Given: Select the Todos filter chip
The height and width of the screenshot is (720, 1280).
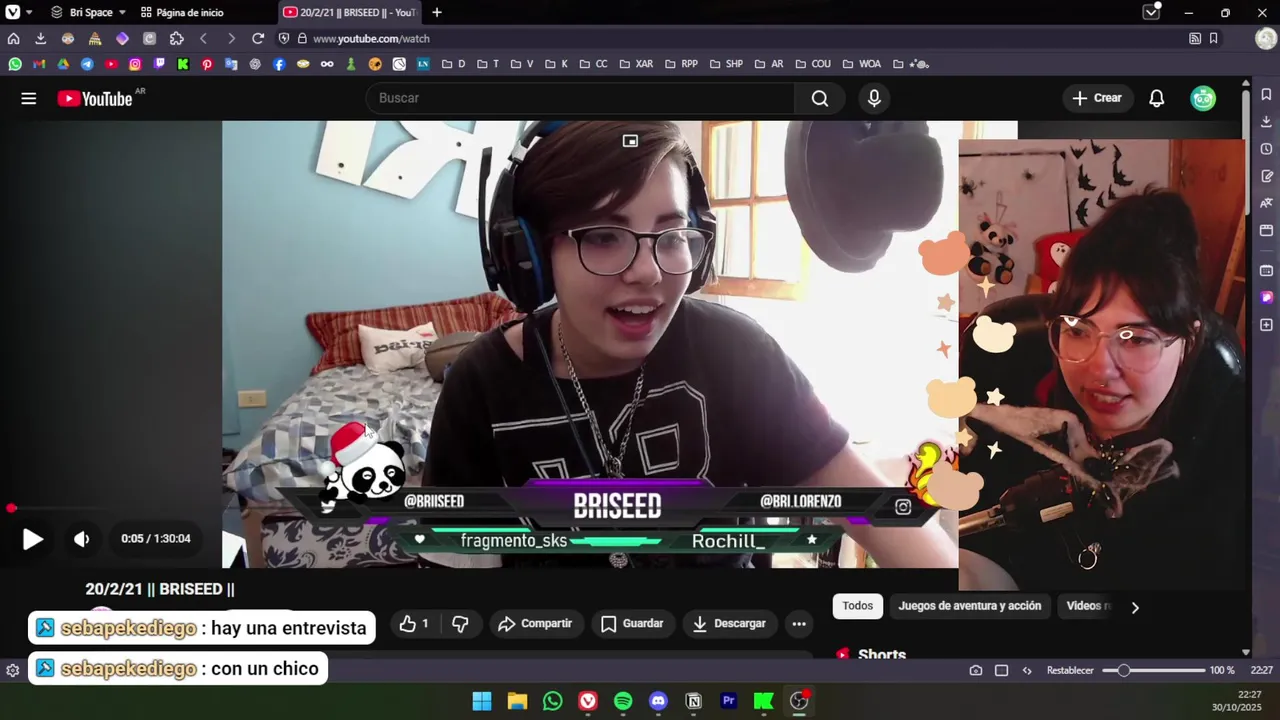Looking at the screenshot, I should tap(858, 606).
